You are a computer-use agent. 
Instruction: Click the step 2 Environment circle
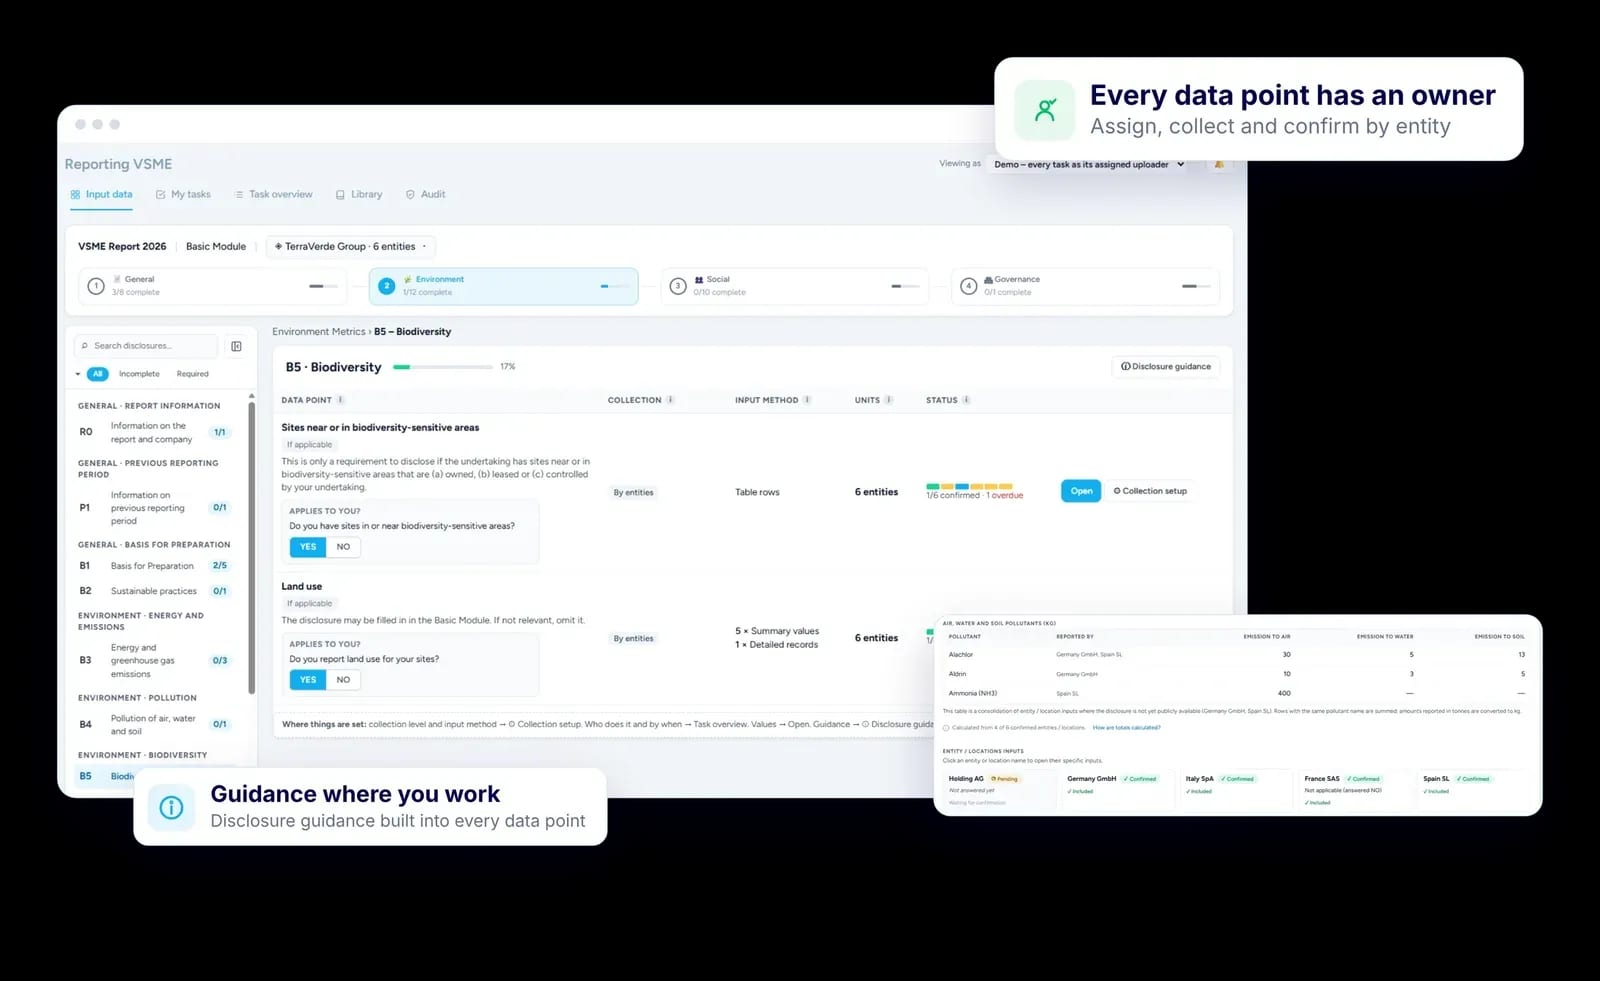click(387, 286)
